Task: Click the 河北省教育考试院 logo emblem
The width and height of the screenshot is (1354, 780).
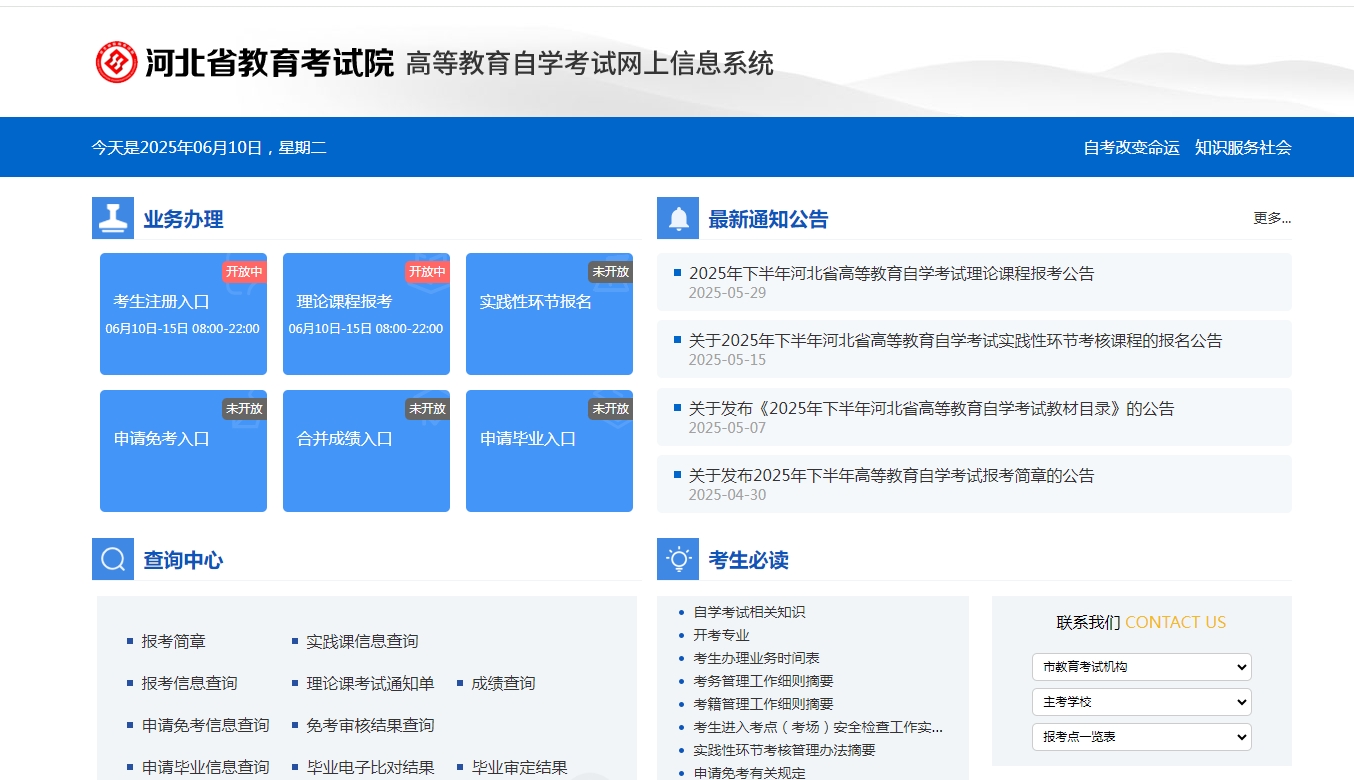Action: (x=116, y=61)
